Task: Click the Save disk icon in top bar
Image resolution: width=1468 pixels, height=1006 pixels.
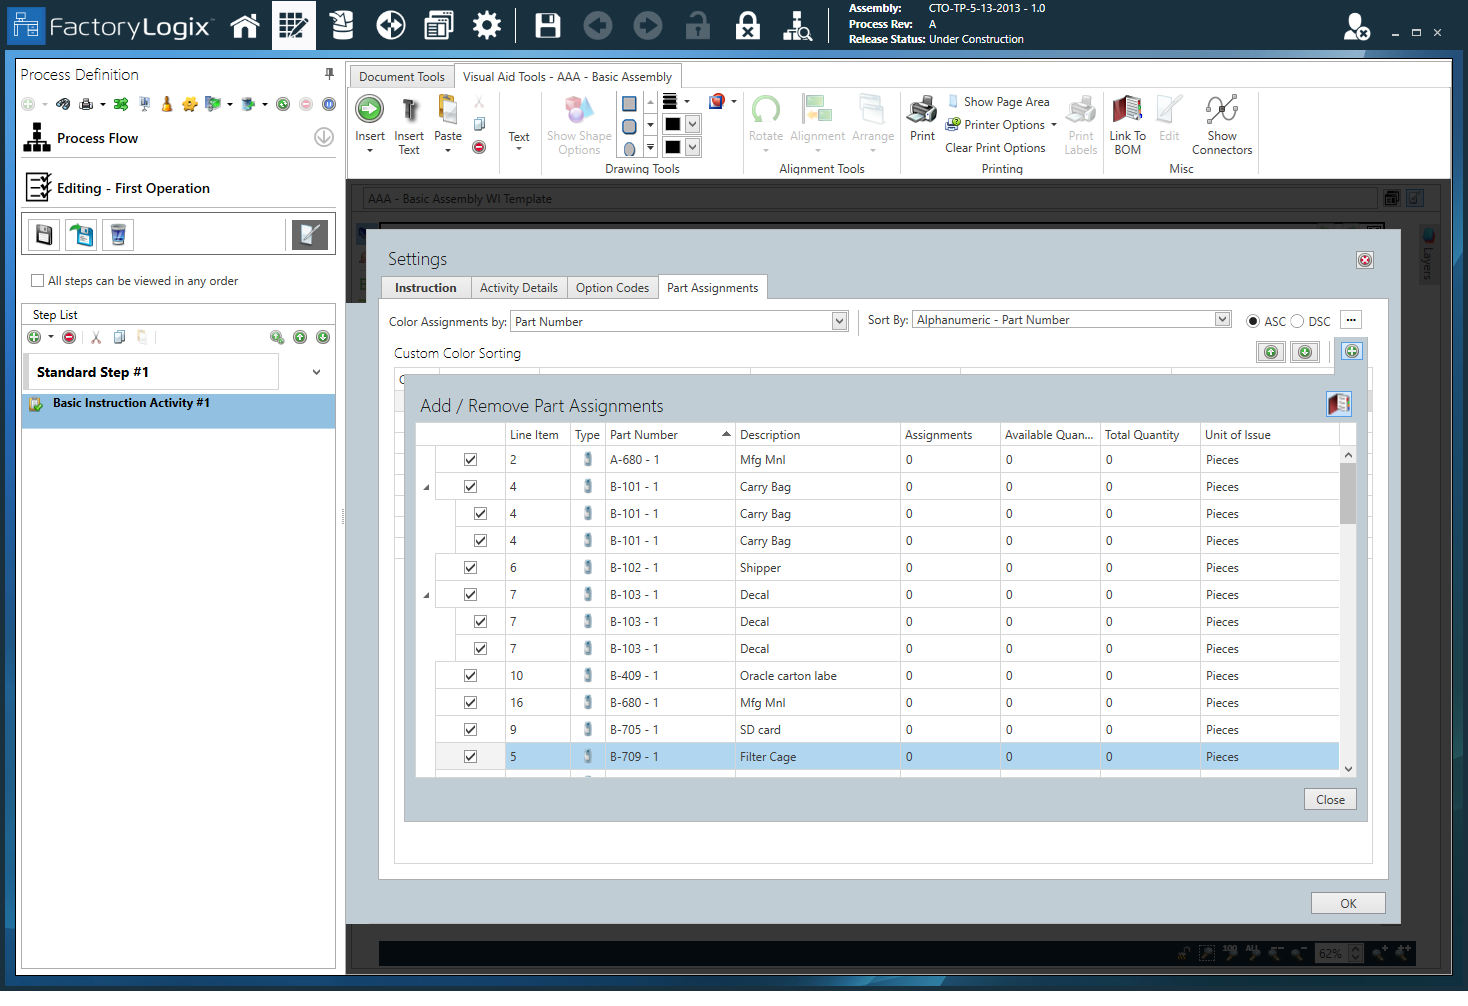Action: (548, 26)
